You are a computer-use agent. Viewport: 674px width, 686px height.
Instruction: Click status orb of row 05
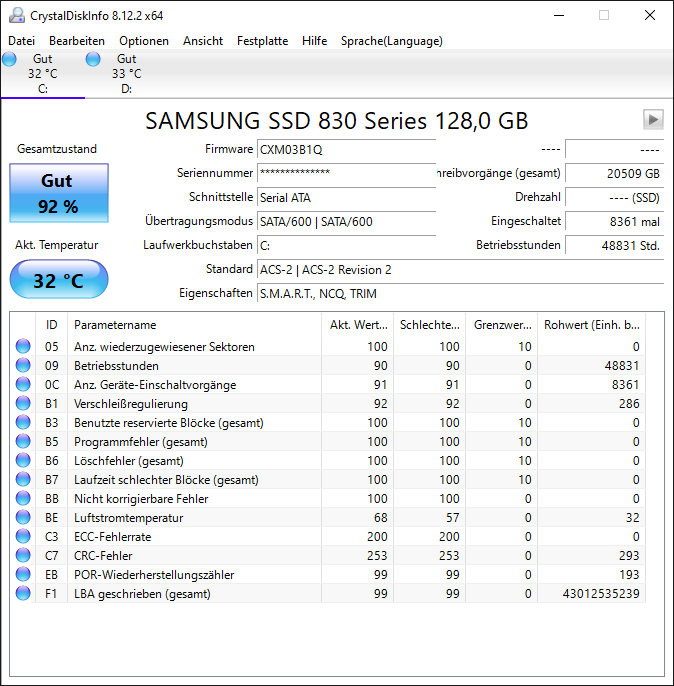coord(23,346)
